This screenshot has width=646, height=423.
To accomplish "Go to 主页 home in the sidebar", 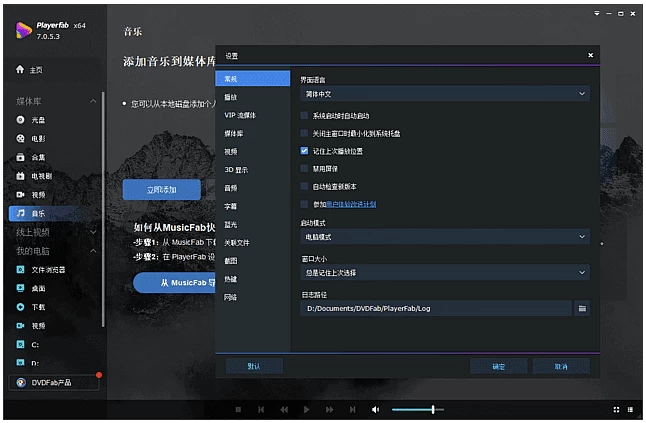I will tap(36, 70).
